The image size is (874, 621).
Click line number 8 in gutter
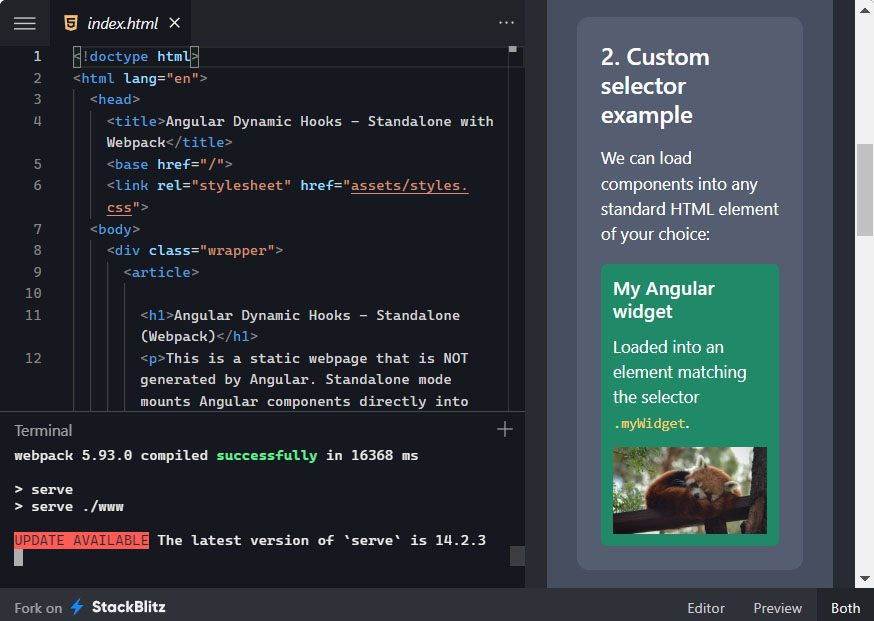click(x=37, y=250)
